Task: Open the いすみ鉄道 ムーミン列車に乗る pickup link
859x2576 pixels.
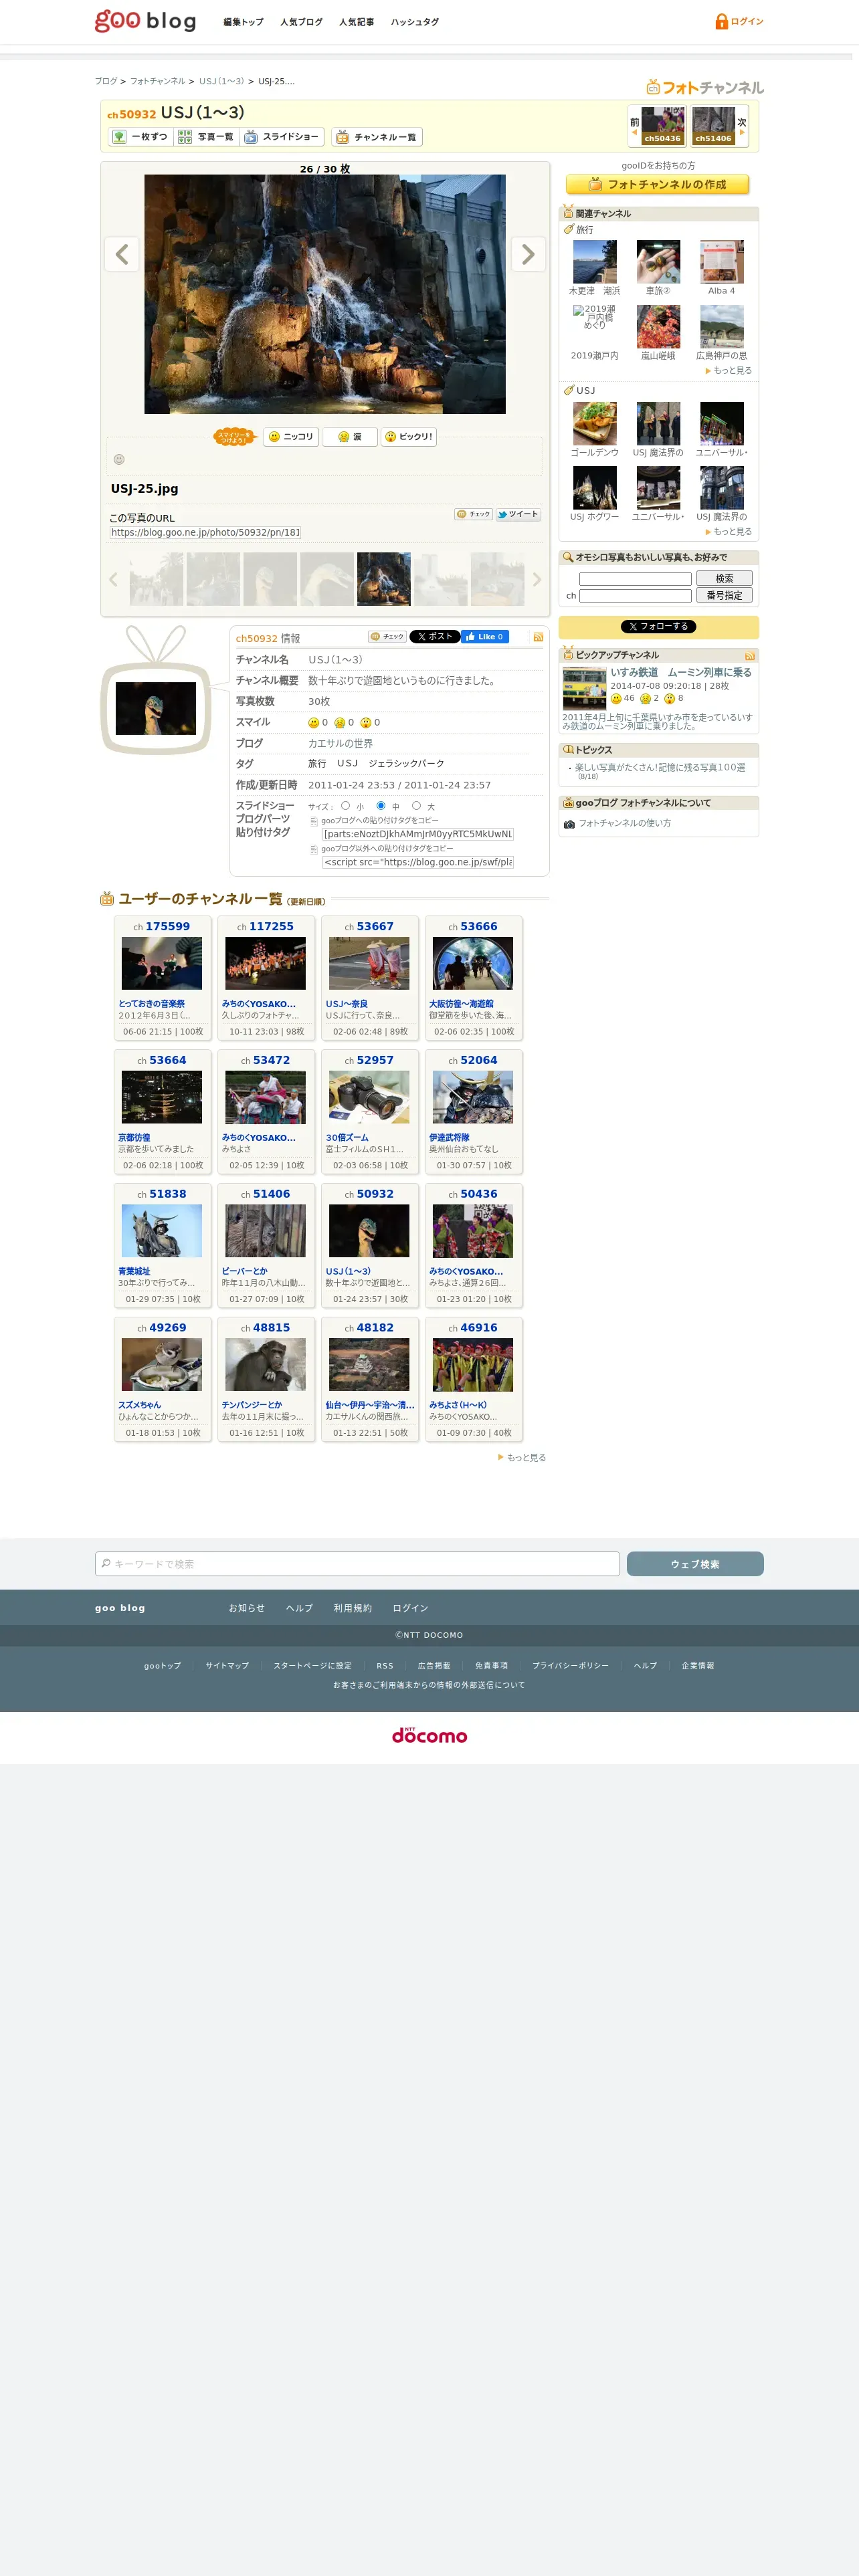Action: click(681, 673)
